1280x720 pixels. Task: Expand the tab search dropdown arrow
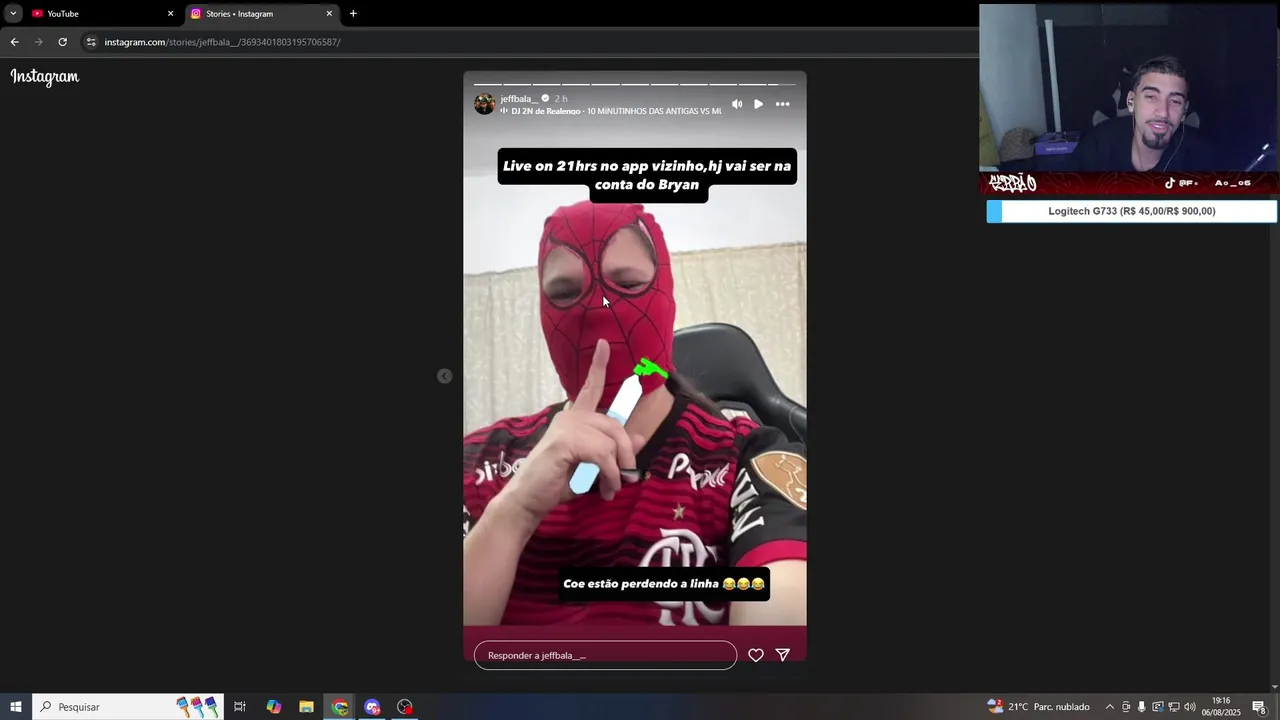click(x=13, y=14)
